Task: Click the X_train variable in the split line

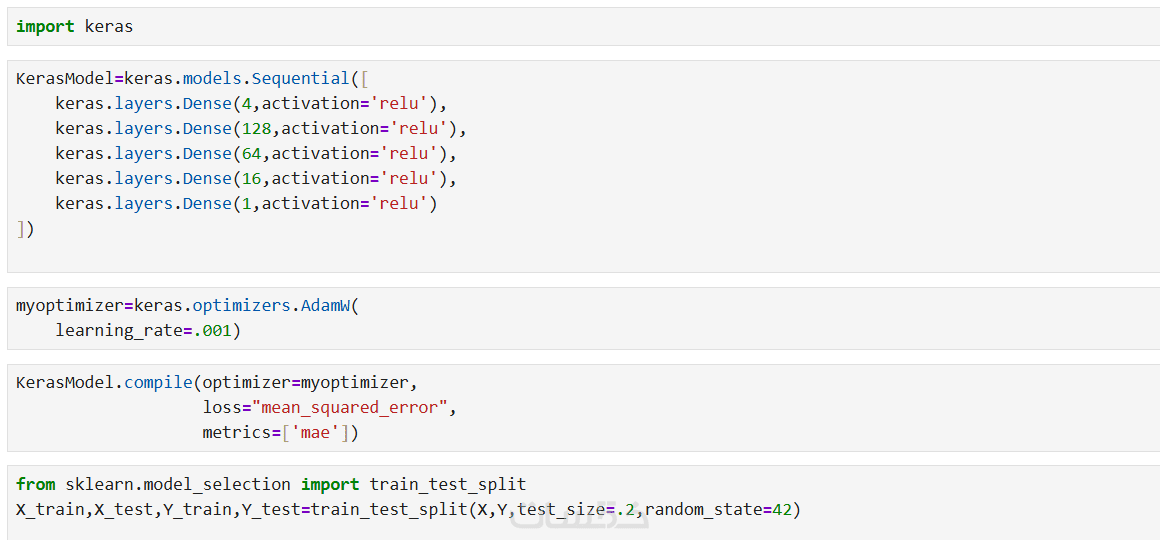Action: click(50, 509)
